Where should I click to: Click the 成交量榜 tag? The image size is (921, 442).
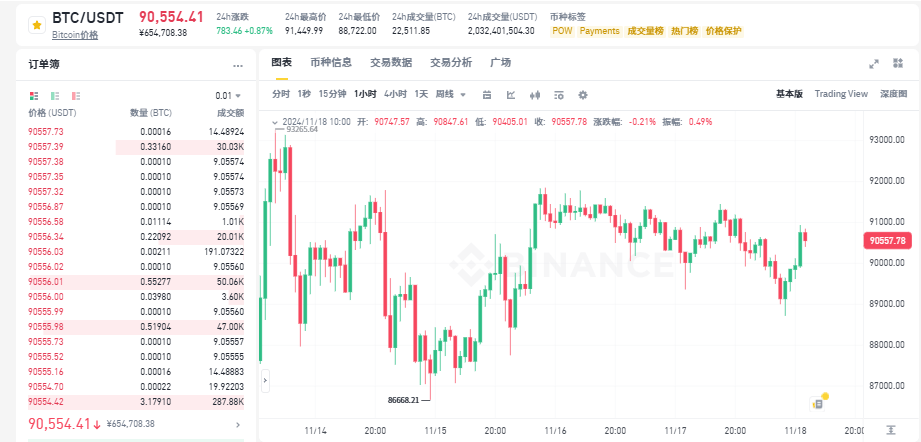[644, 31]
